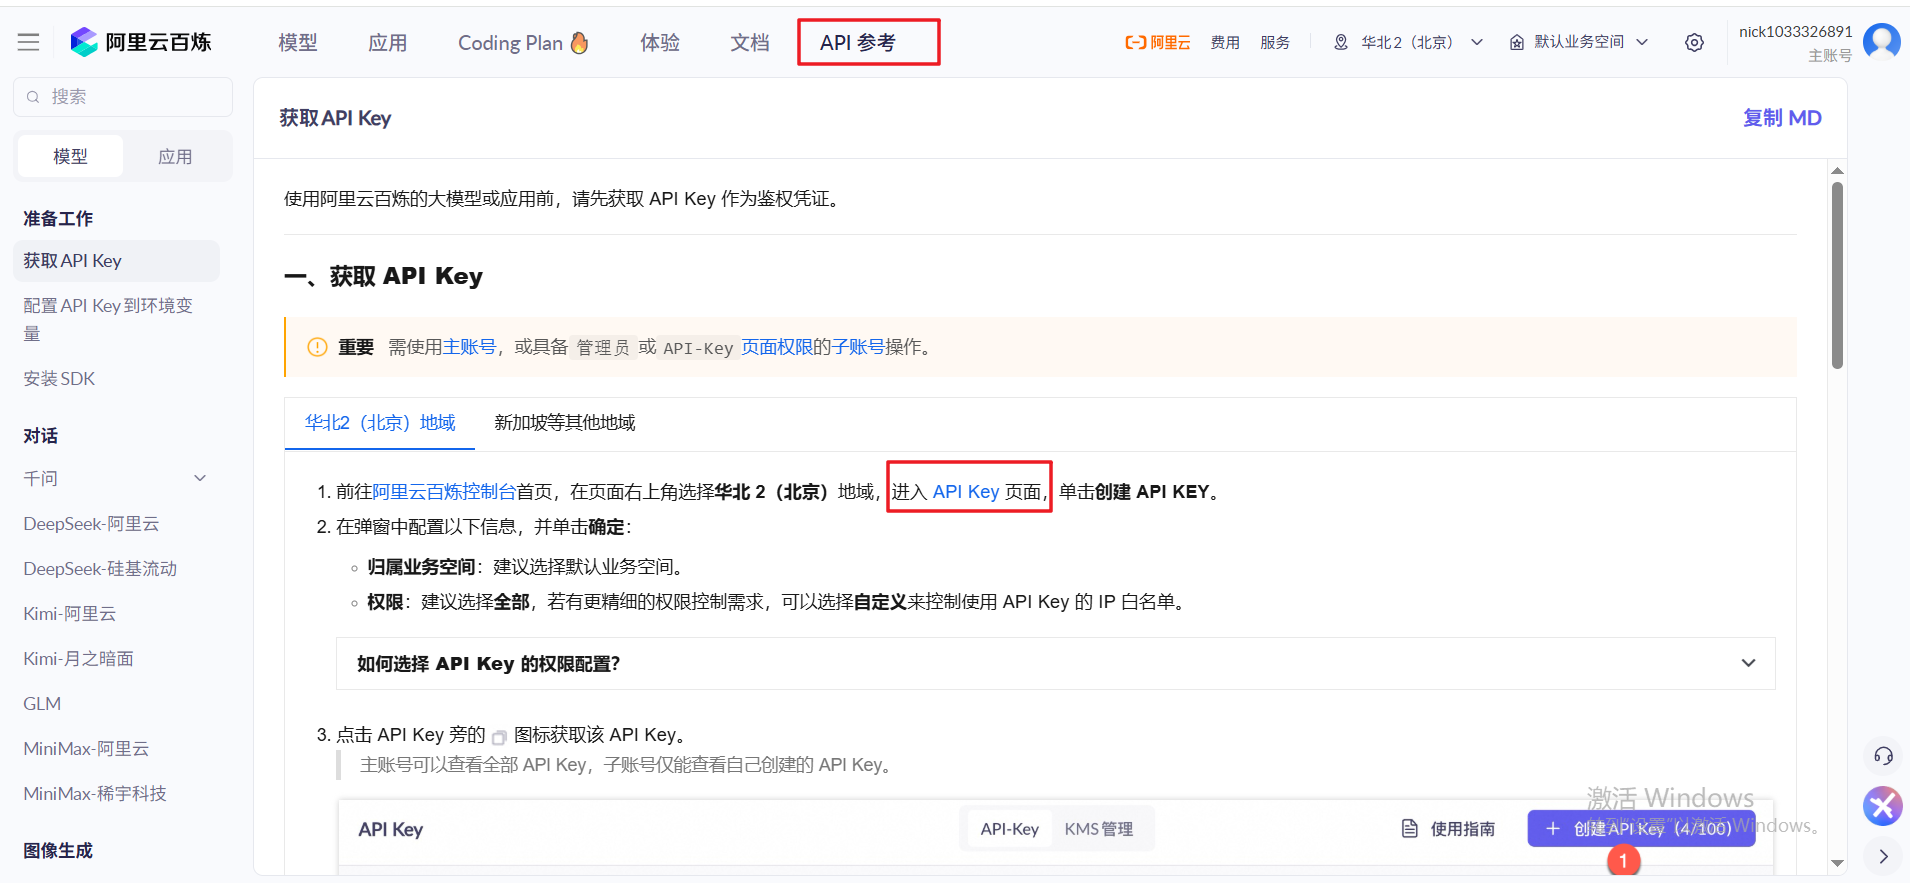Viewport: 1910px width, 883px height.
Task: Click the 复制 MD button
Action: click(1782, 118)
